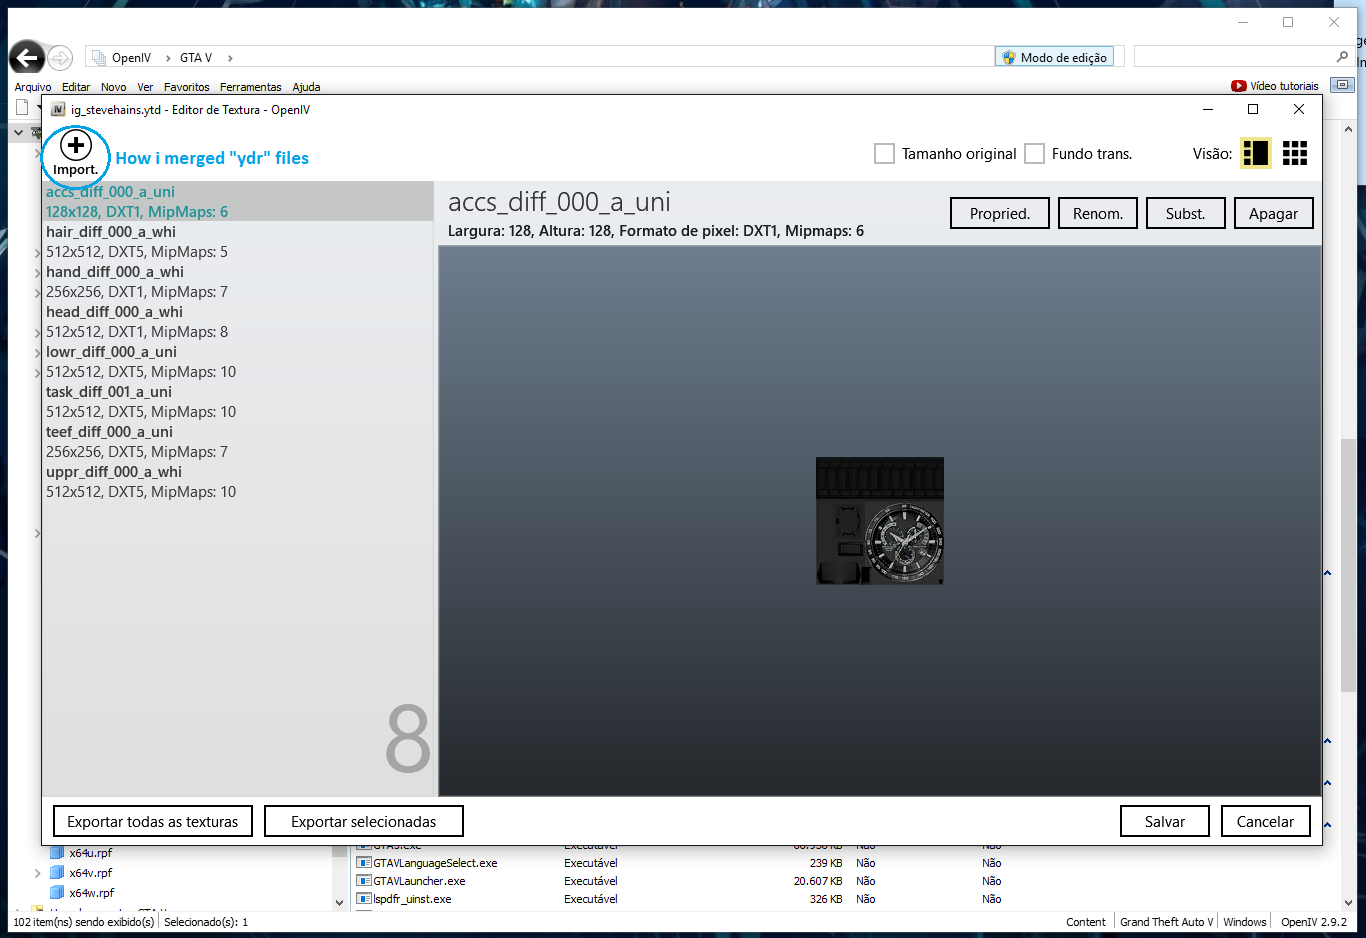The height and width of the screenshot is (938, 1366).
Task: Open the Ferramentas menu
Action: (250, 87)
